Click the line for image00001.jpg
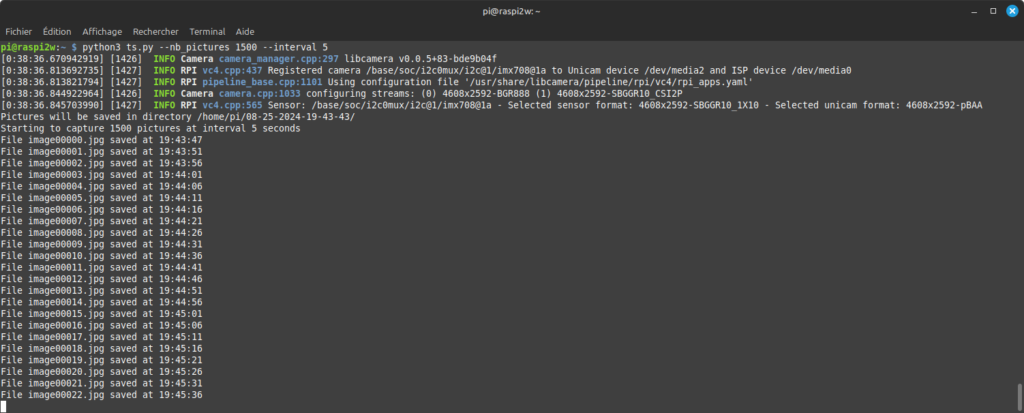Image resolution: width=1024 pixels, height=413 pixels. click(101, 152)
